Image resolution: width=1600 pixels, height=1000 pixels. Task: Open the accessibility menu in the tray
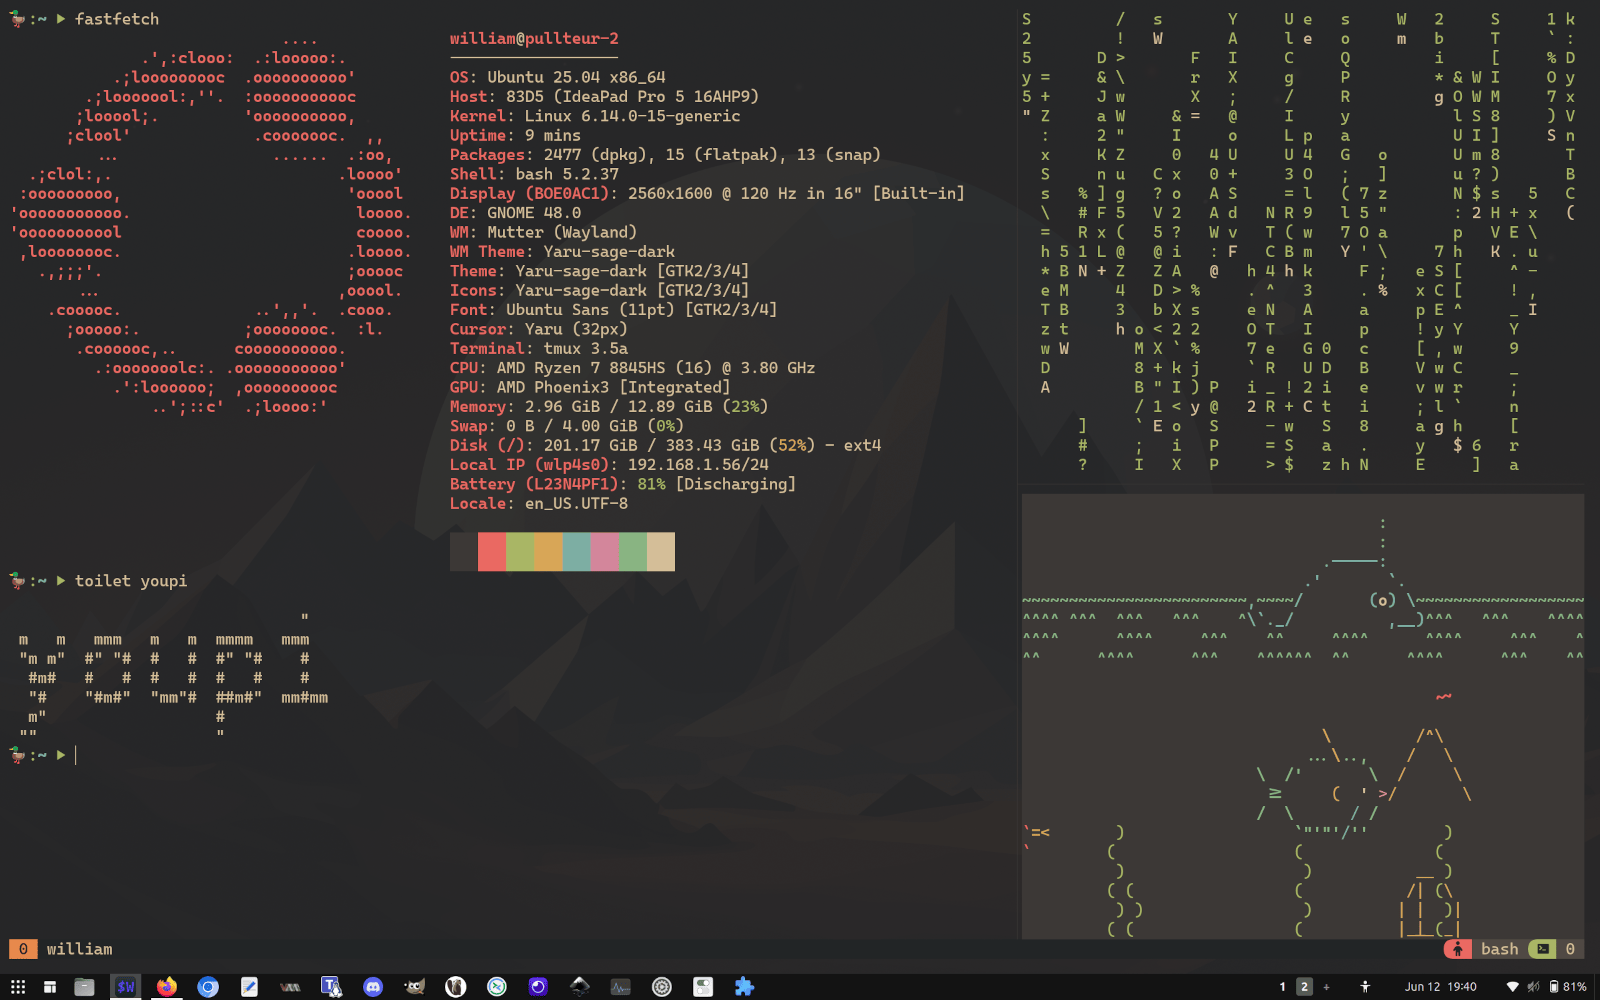pyautogui.click(x=1366, y=987)
